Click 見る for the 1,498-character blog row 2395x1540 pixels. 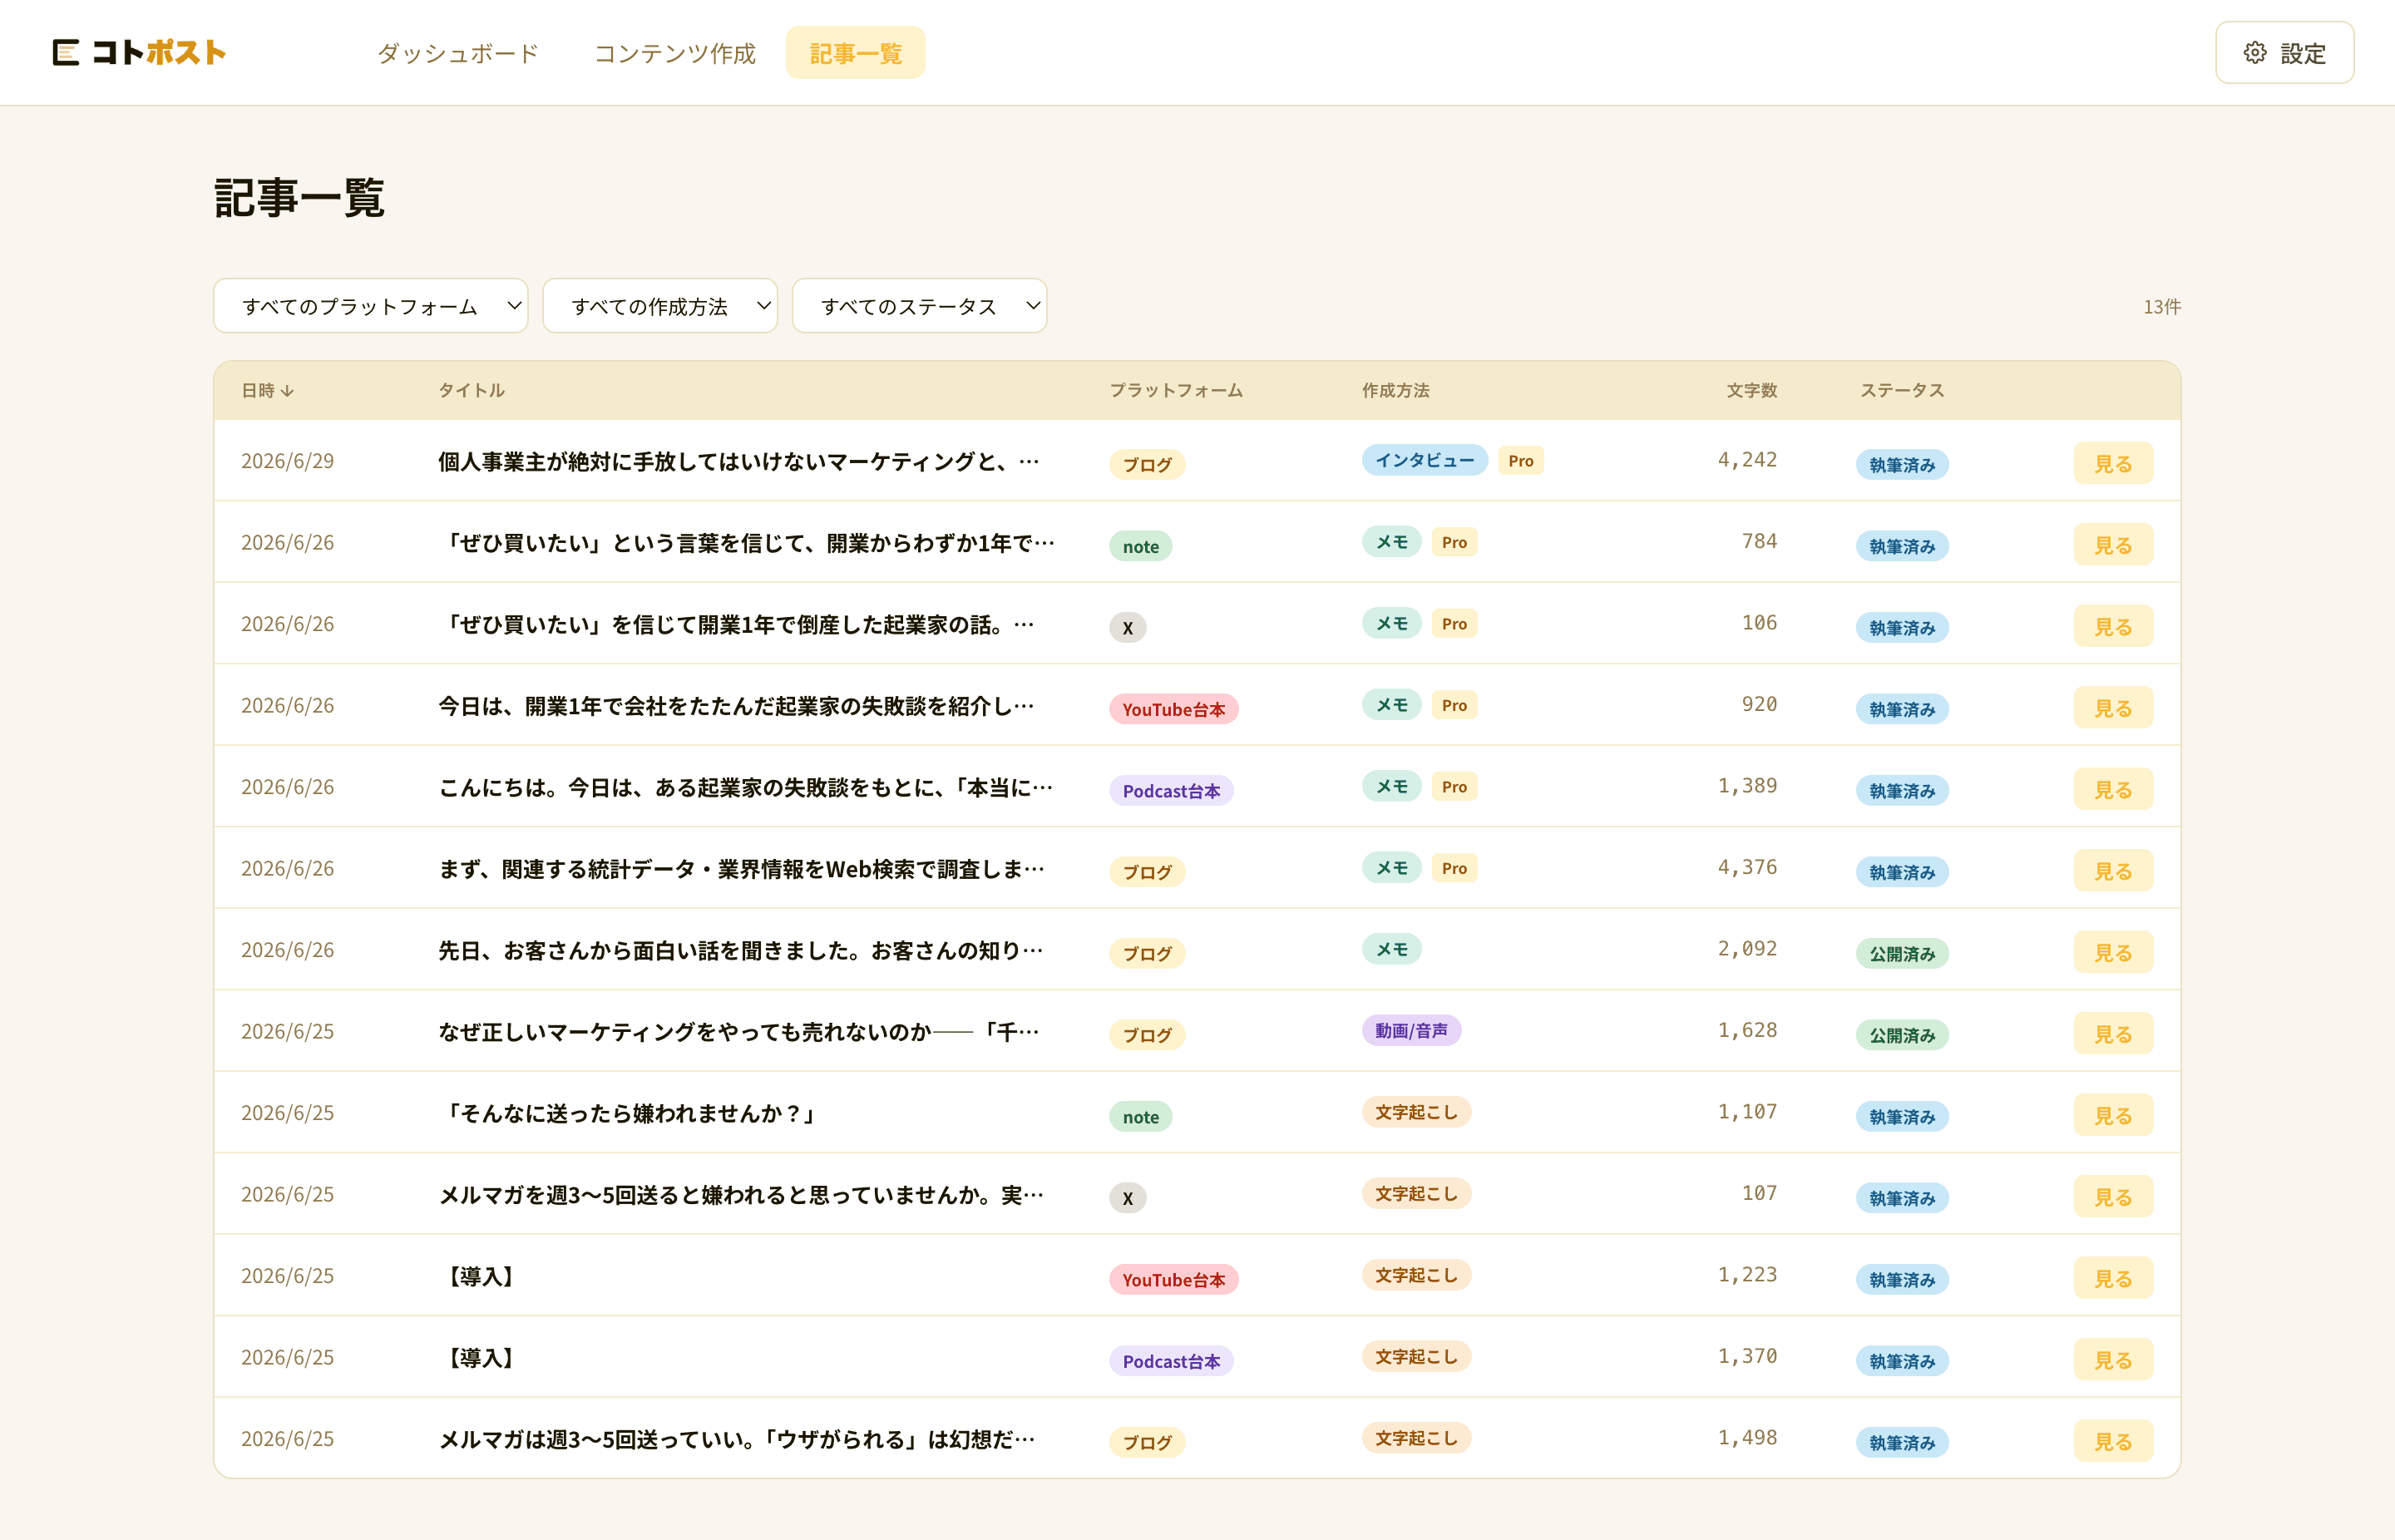point(2113,1441)
